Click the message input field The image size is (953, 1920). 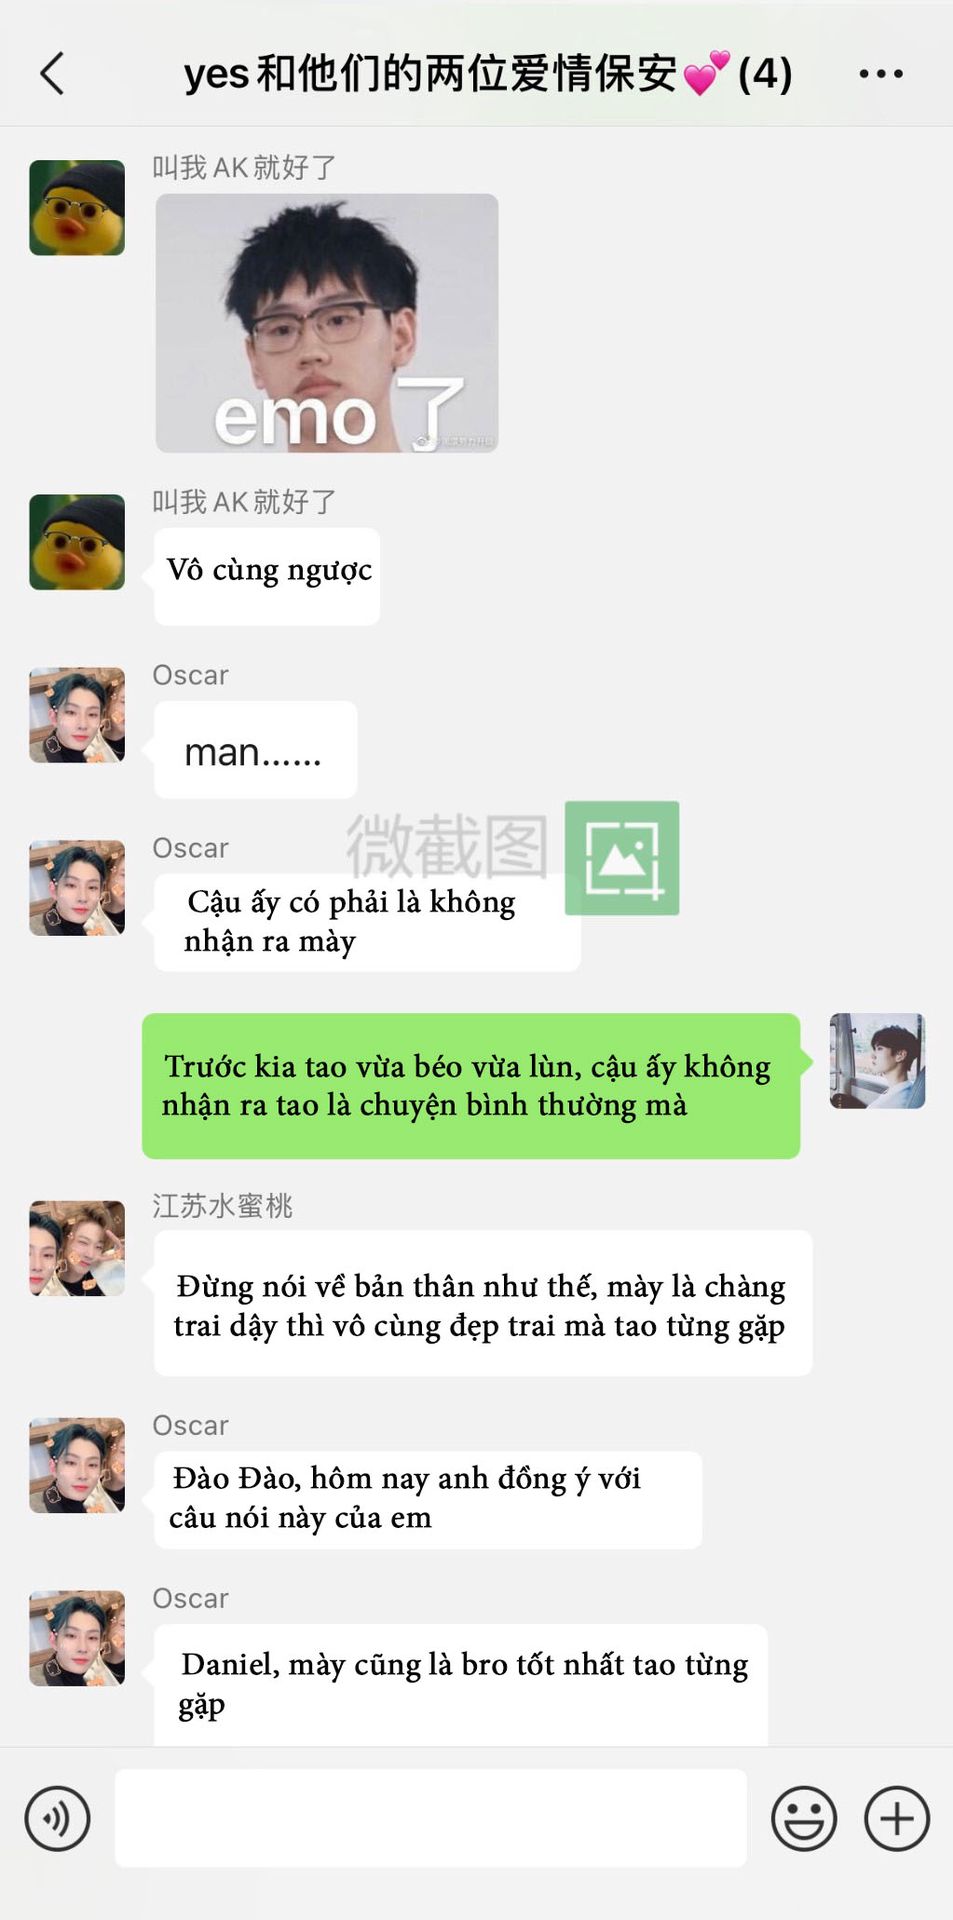coord(431,1818)
